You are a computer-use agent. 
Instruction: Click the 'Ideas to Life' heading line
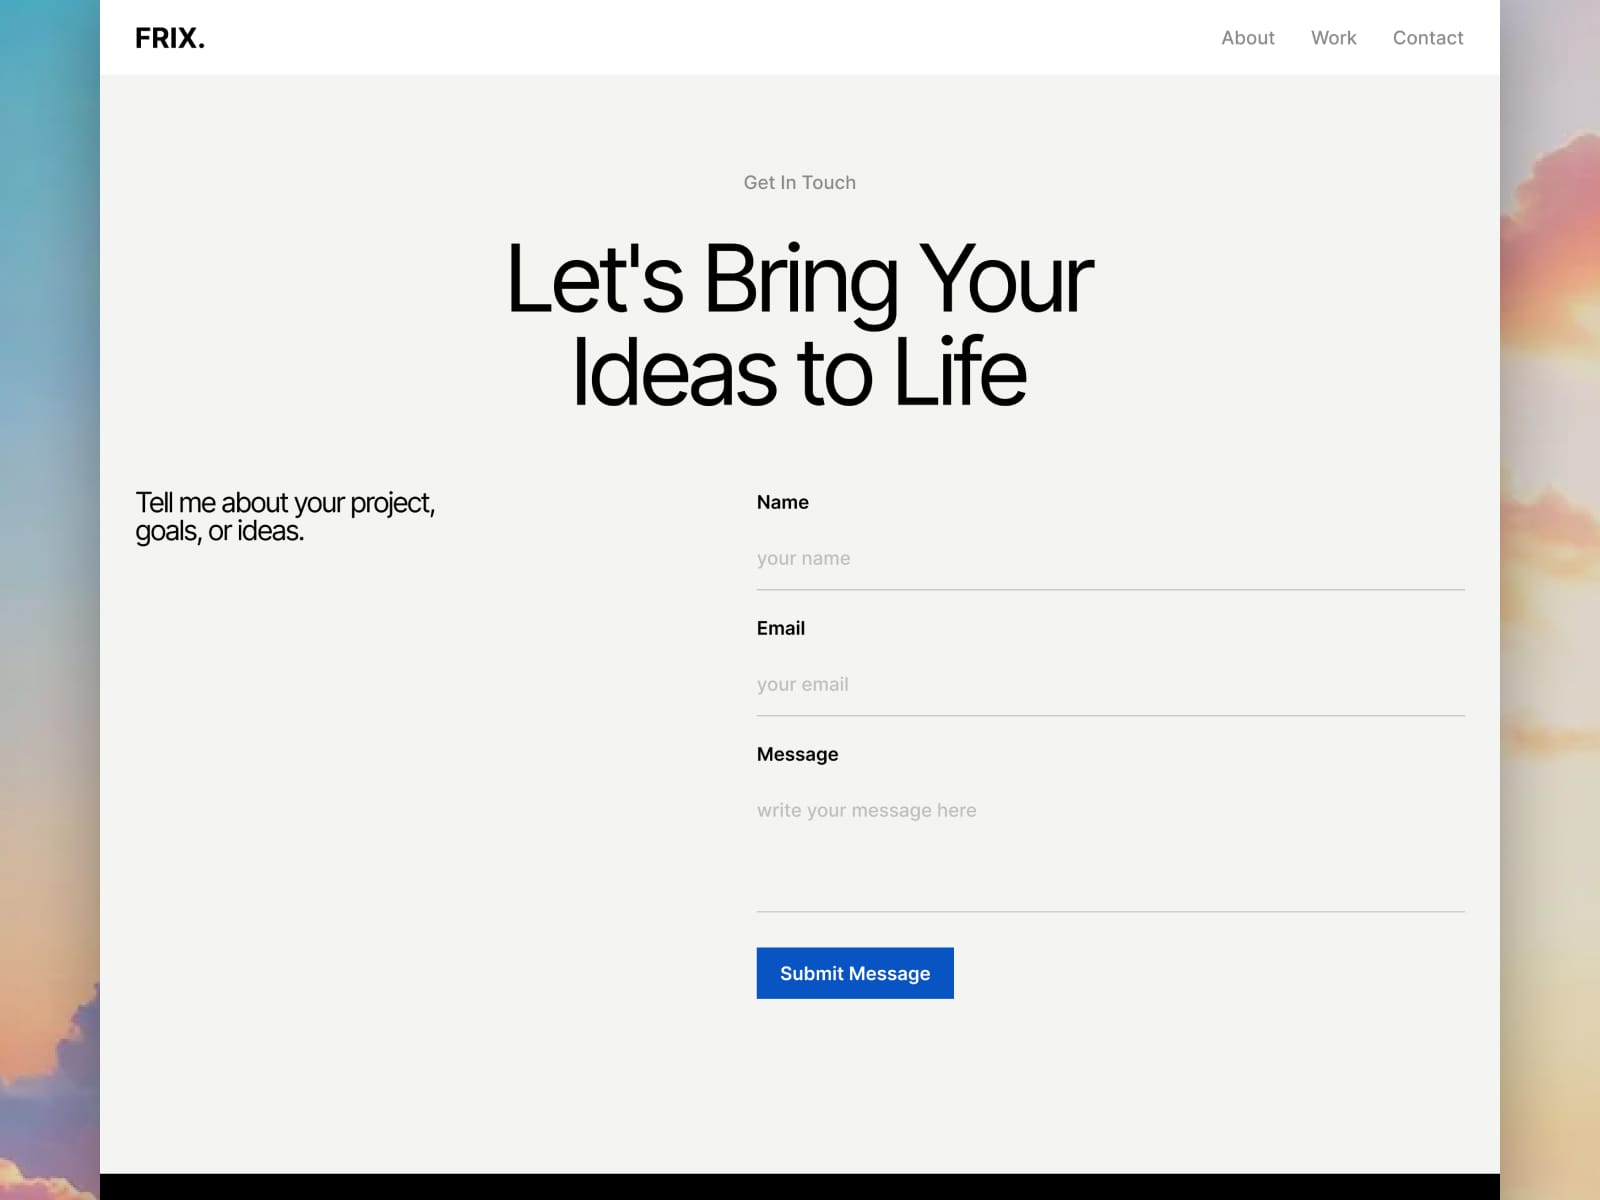pyautogui.click(x=800, y=372)
